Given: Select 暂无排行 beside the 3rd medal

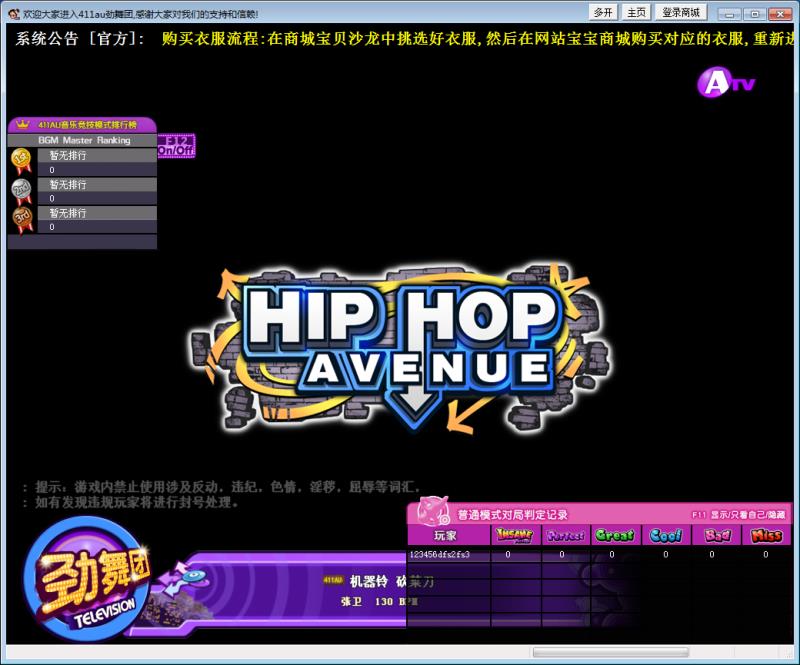Looking at the screenshot, I should tap(68, 213).
